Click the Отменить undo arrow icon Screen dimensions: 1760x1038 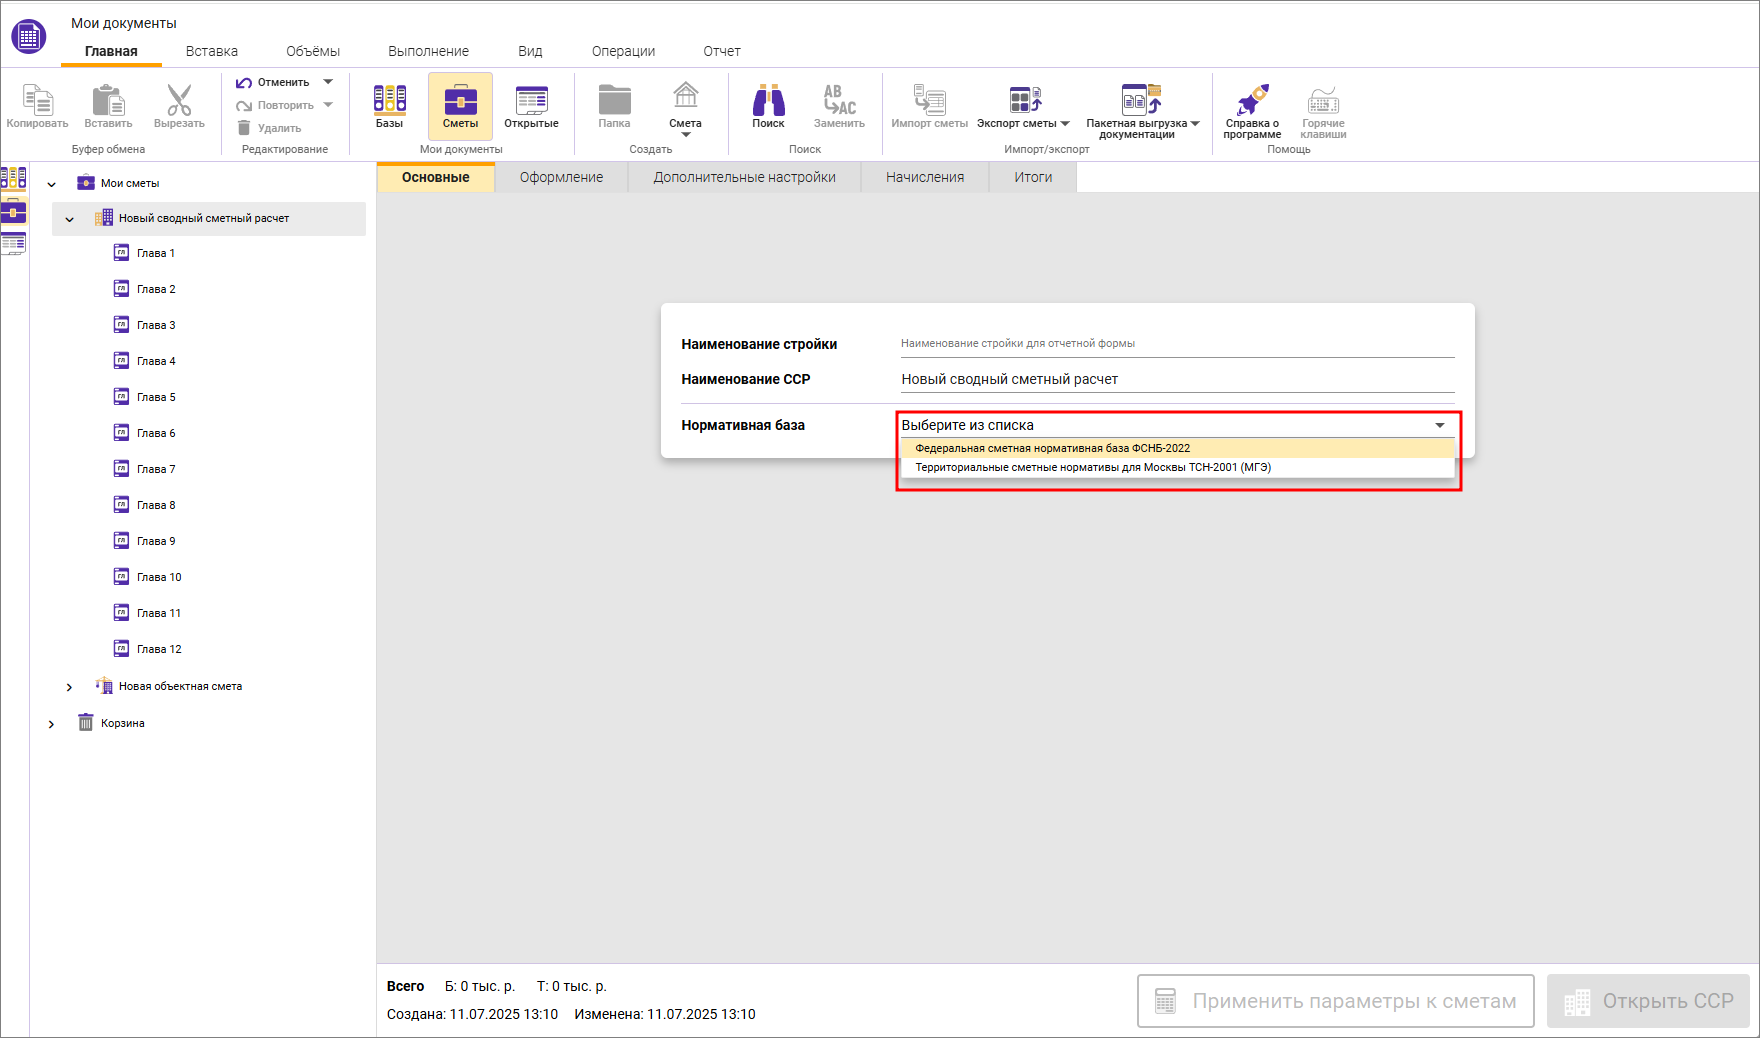[x=244, y=83]
